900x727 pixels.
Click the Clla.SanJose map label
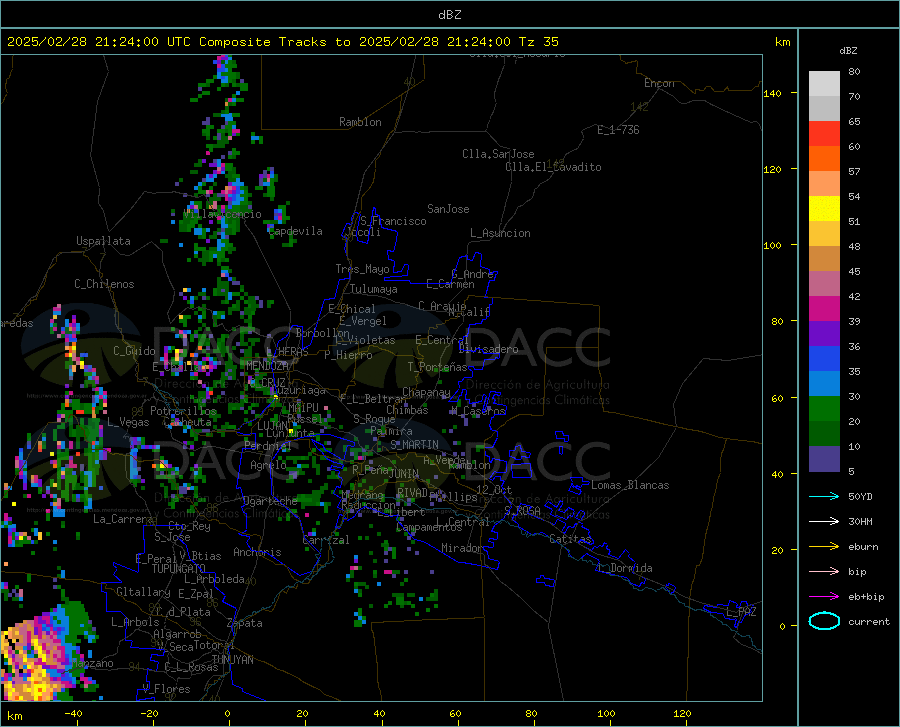coord(498,154)
